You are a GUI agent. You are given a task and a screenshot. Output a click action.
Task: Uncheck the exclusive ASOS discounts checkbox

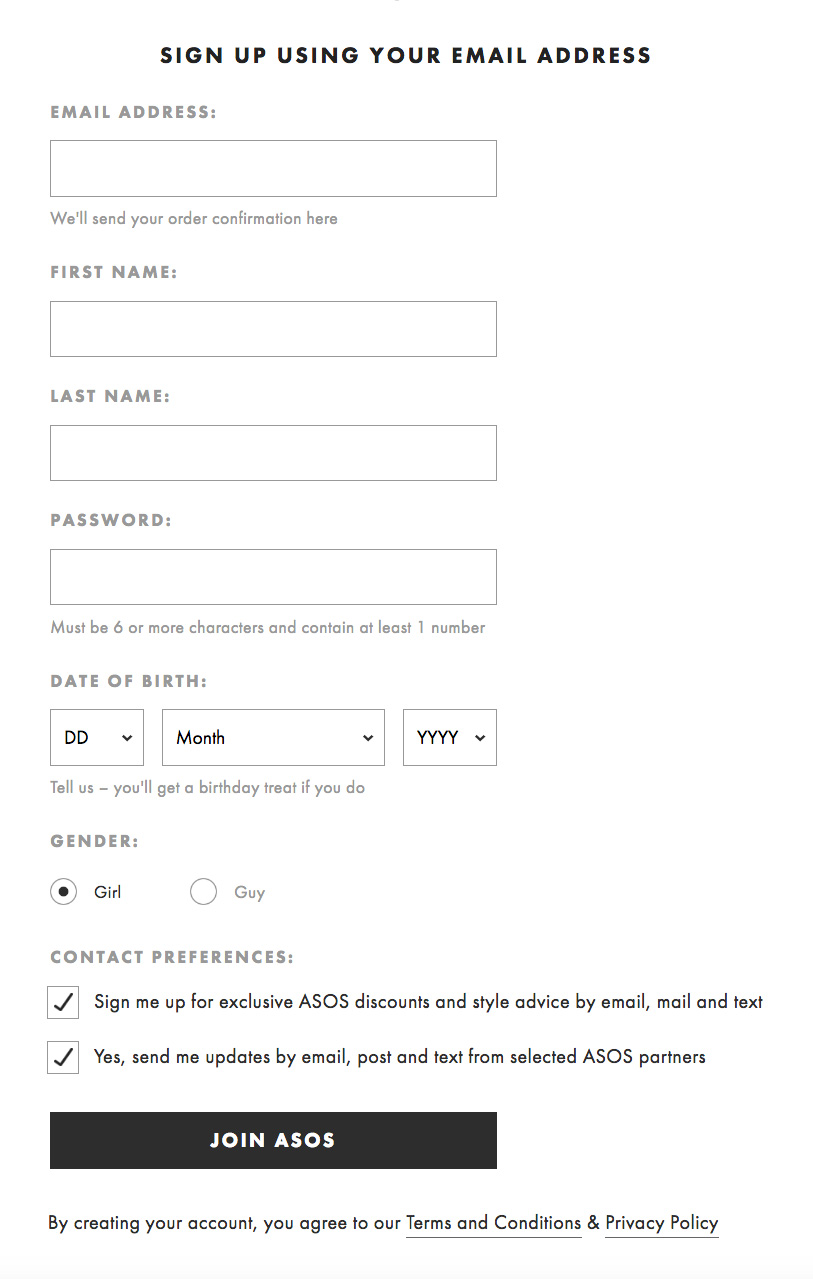[x=64, y=1002]
